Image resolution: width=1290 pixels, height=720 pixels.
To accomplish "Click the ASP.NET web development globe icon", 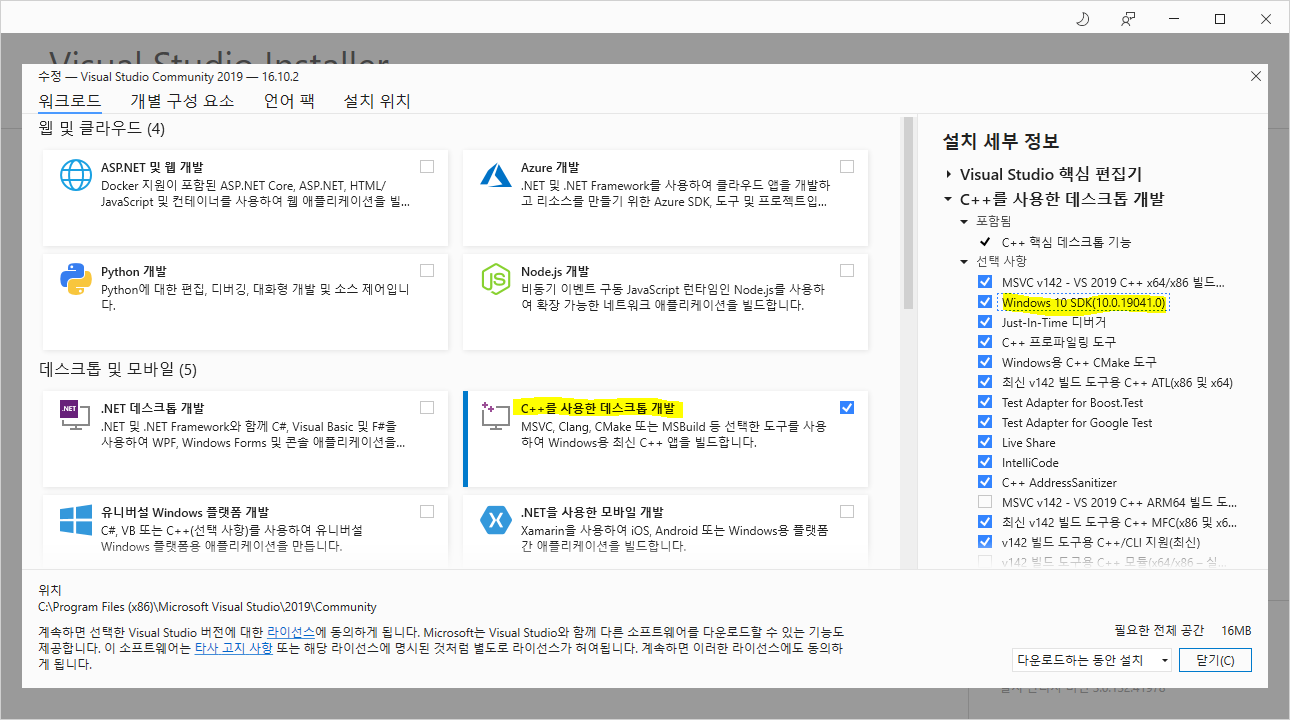I will point(76,175).
